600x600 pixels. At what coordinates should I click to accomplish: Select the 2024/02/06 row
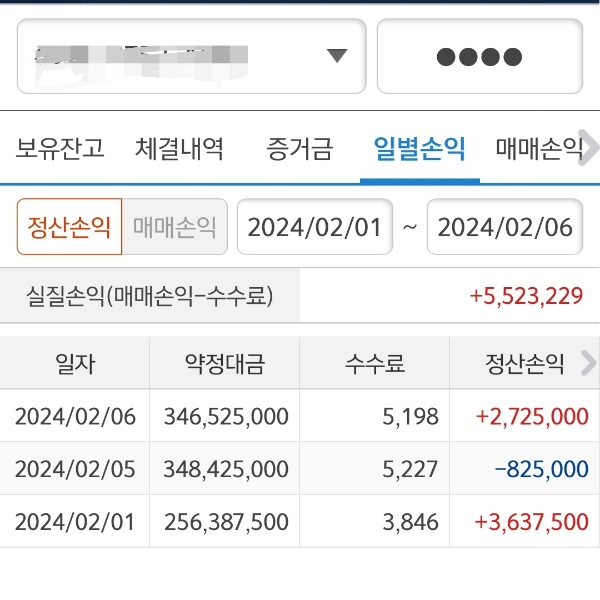(x=300, y=417)
